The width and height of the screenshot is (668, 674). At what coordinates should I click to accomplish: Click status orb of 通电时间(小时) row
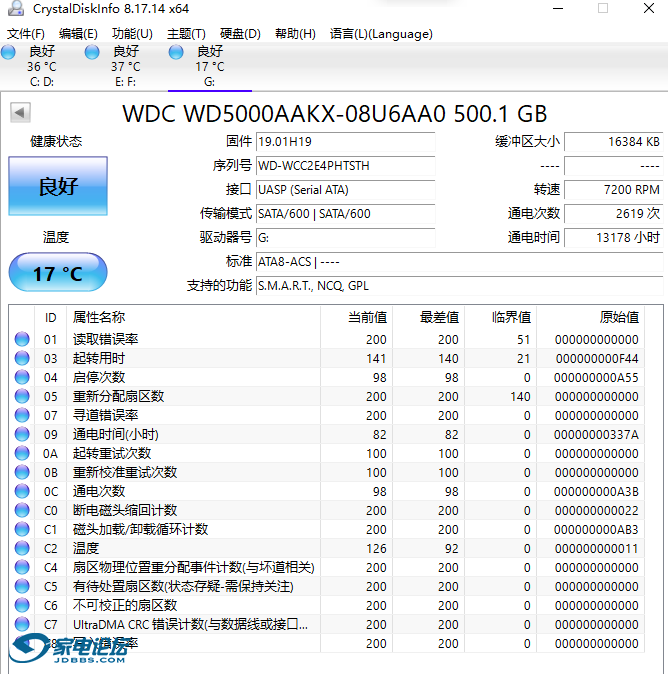[x=22, y=434]
